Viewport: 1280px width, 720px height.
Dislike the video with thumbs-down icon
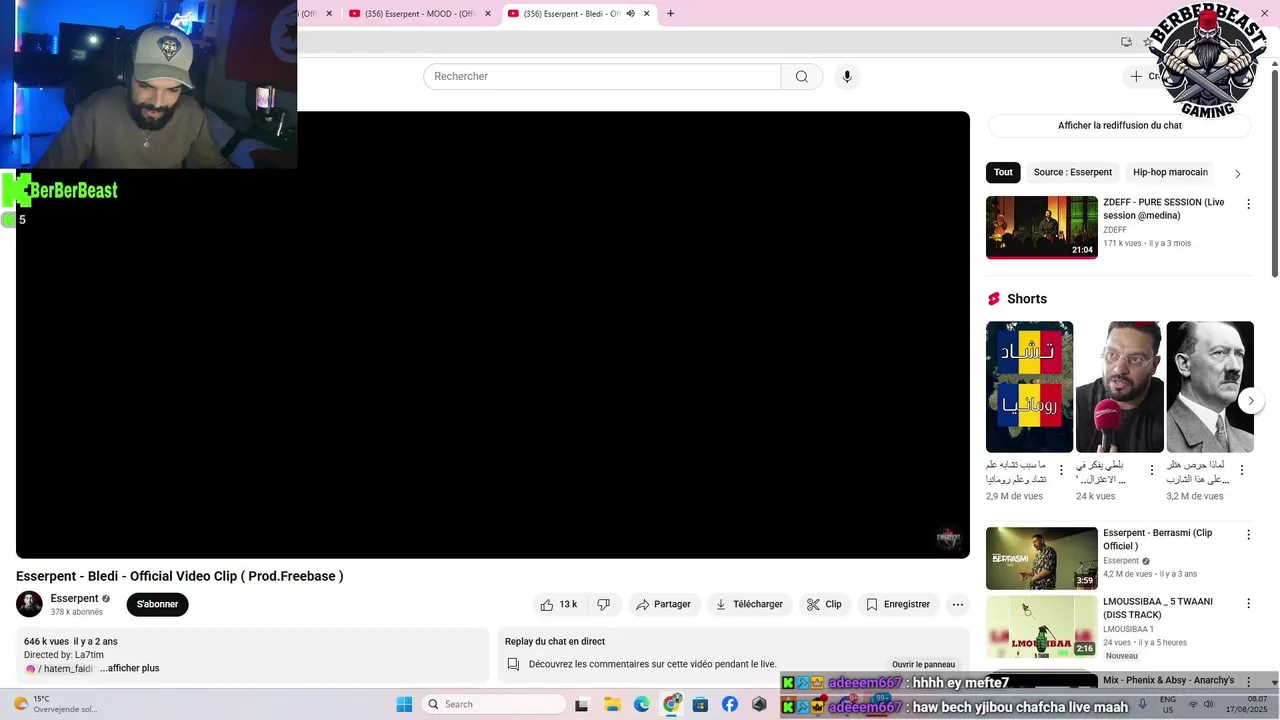click(x=603, y=604)
